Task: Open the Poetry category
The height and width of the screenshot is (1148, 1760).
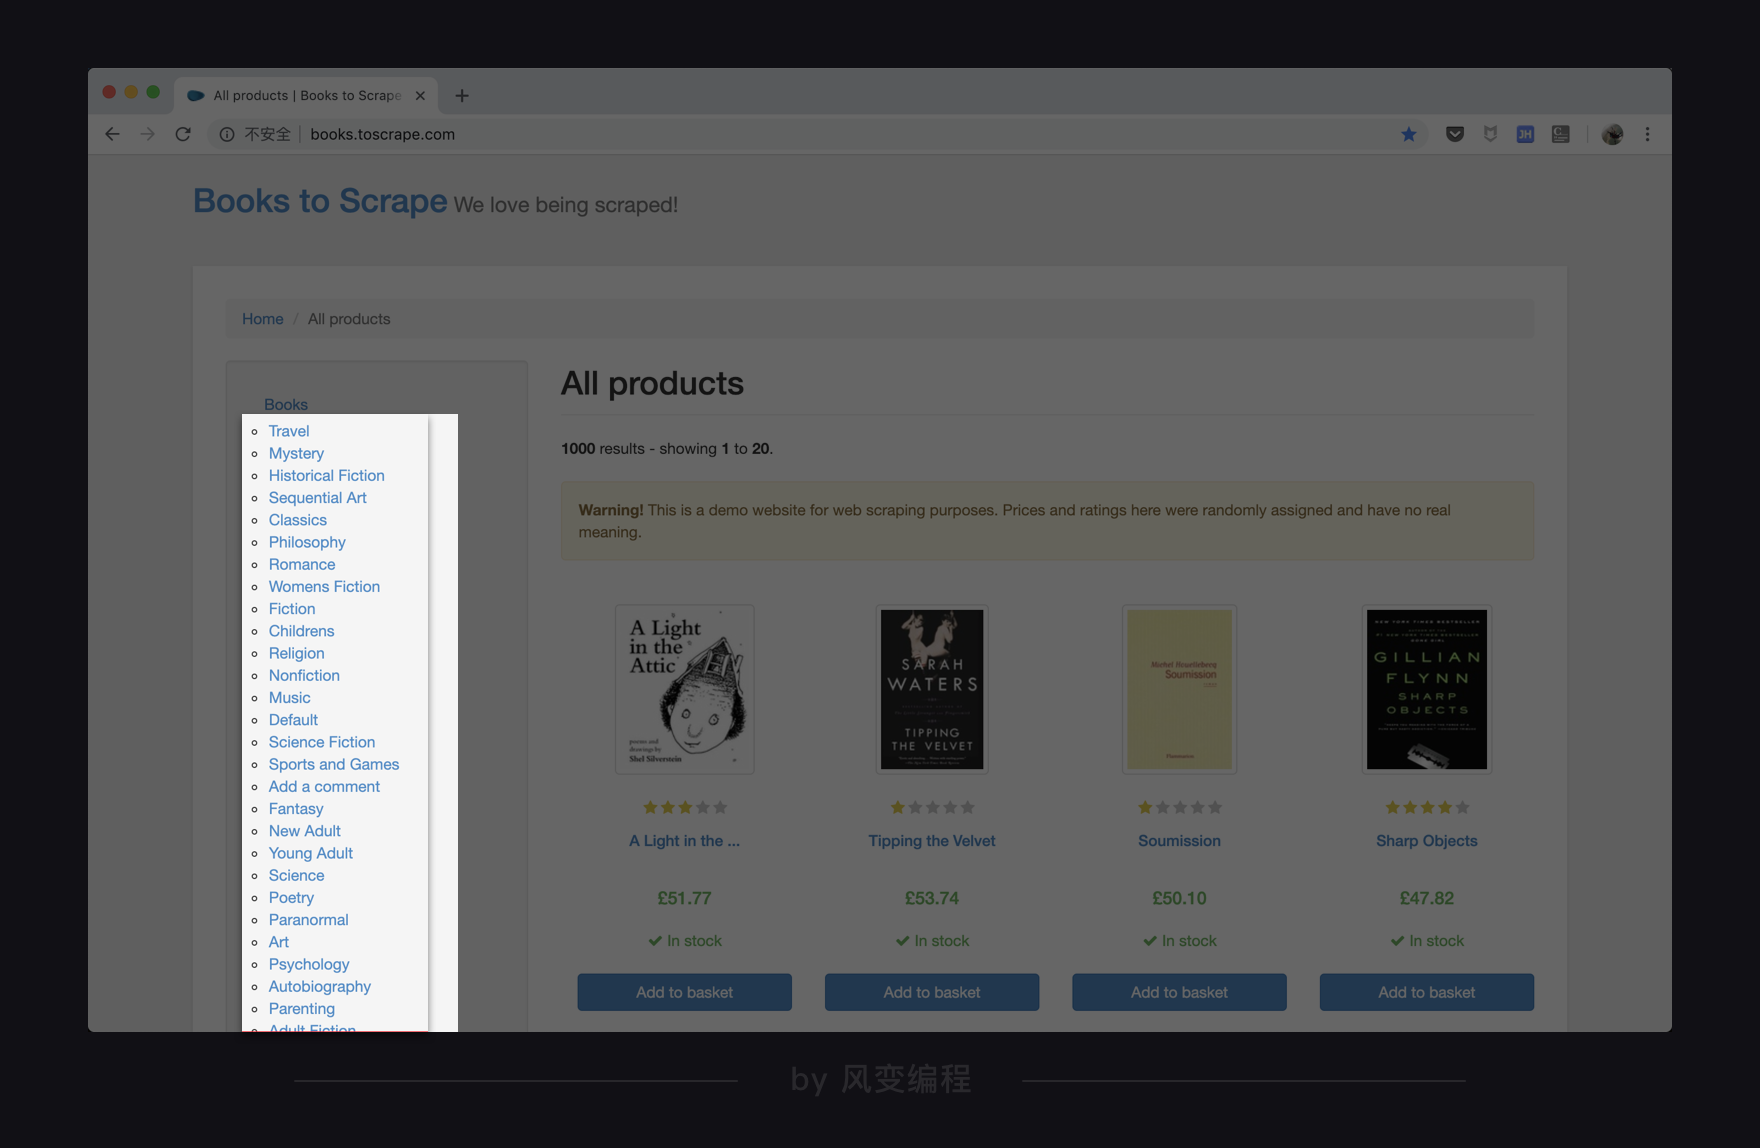Action: (x=291, y=897)
